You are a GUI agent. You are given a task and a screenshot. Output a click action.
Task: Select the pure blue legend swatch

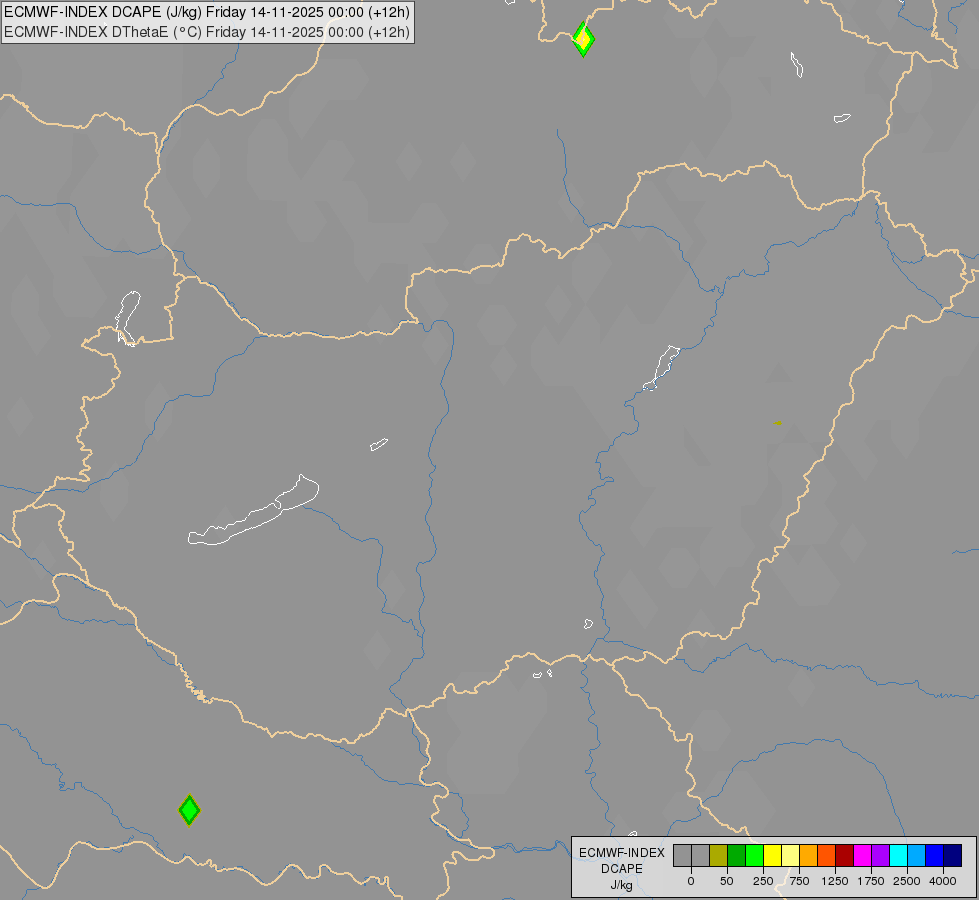click(x=934, y=856)
